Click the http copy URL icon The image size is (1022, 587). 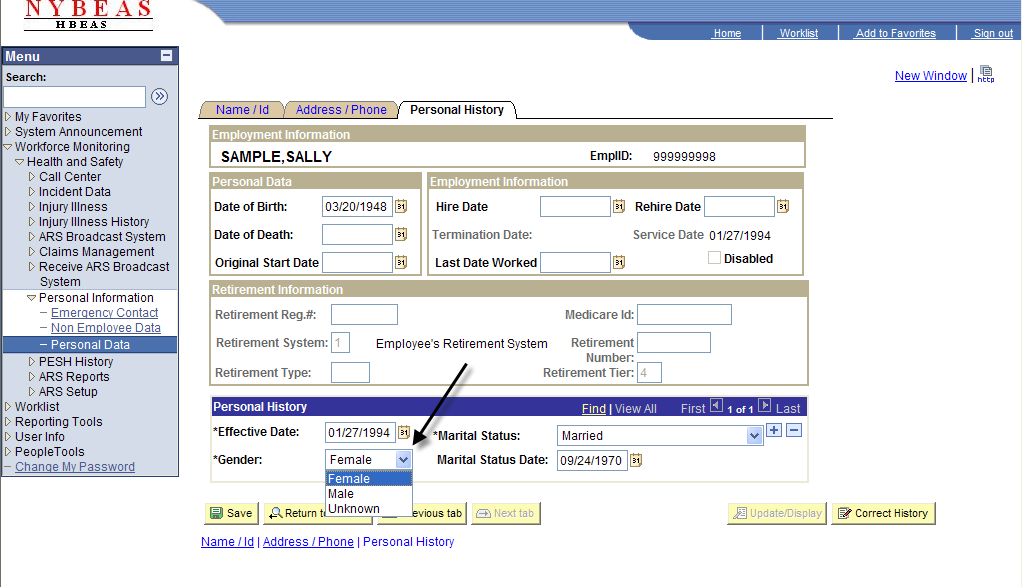[x=986, y=74]
